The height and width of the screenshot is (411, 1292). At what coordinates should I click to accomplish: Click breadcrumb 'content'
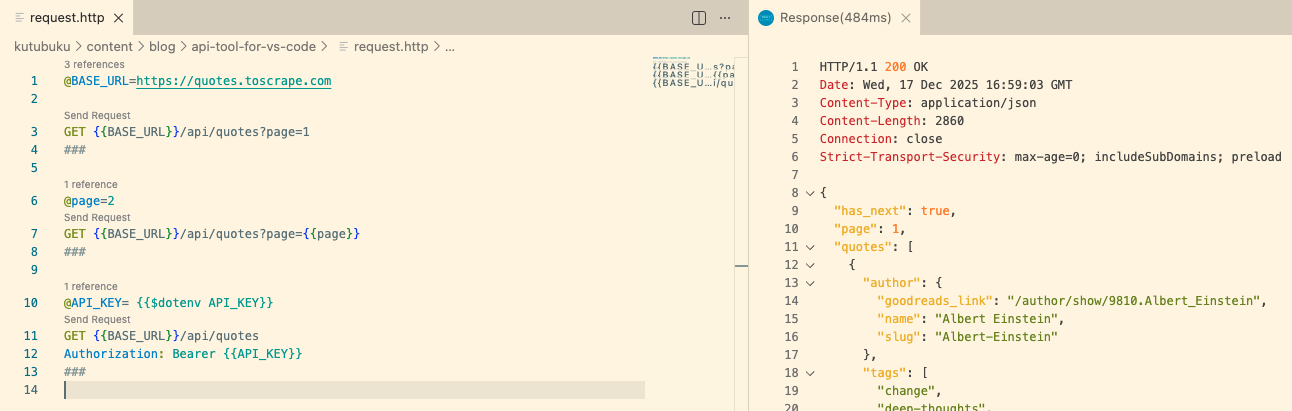110,46
